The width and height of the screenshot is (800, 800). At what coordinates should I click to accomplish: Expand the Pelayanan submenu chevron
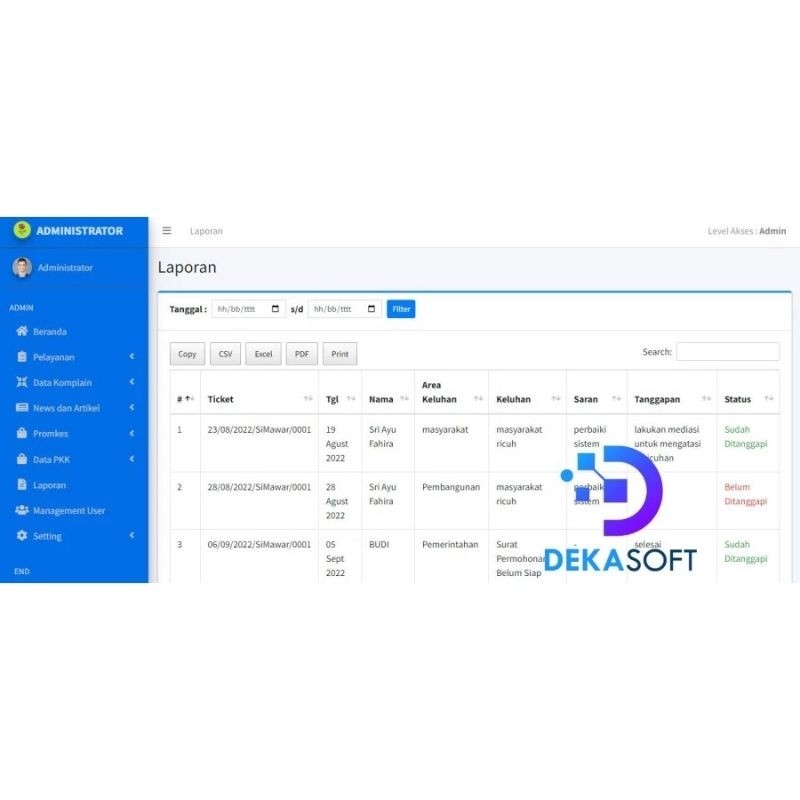[x=132, y=356]
